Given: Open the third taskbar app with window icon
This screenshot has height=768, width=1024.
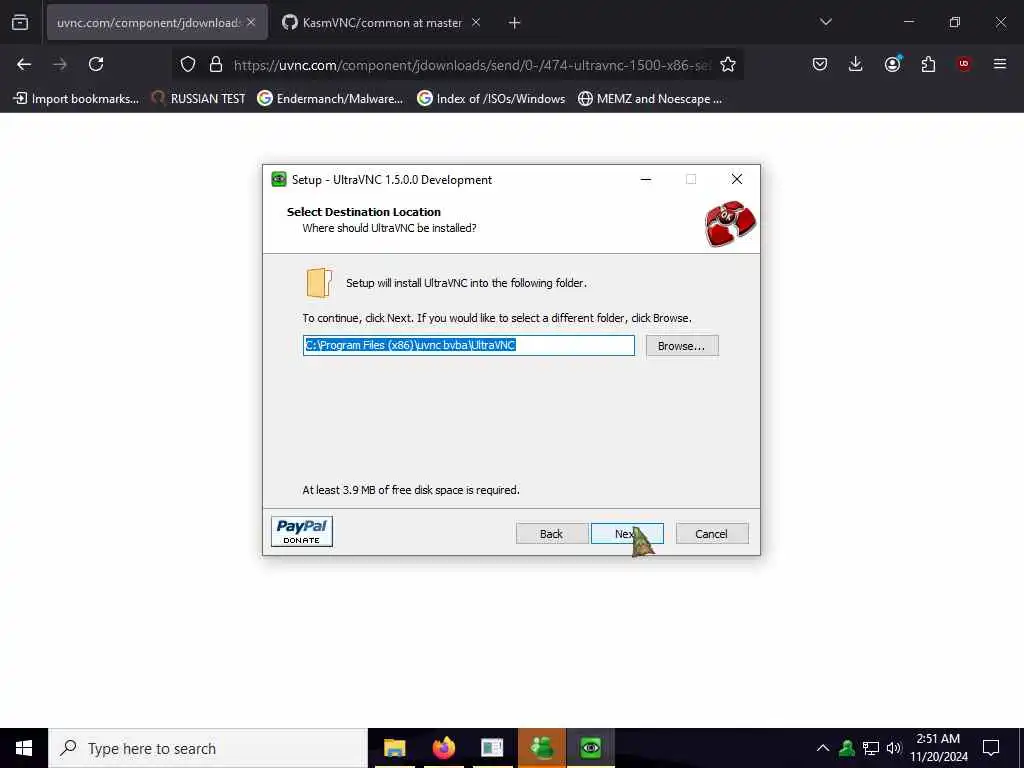Looking at the screenshot, I should tap(492, 748).
